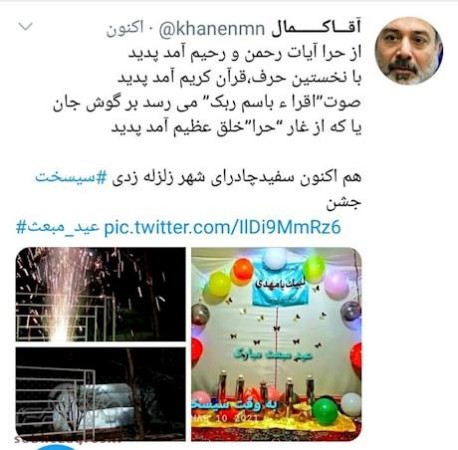Open the balloon celebration photo thumbnail
Viewport: 458px width, 450px height.
(276, 344)
